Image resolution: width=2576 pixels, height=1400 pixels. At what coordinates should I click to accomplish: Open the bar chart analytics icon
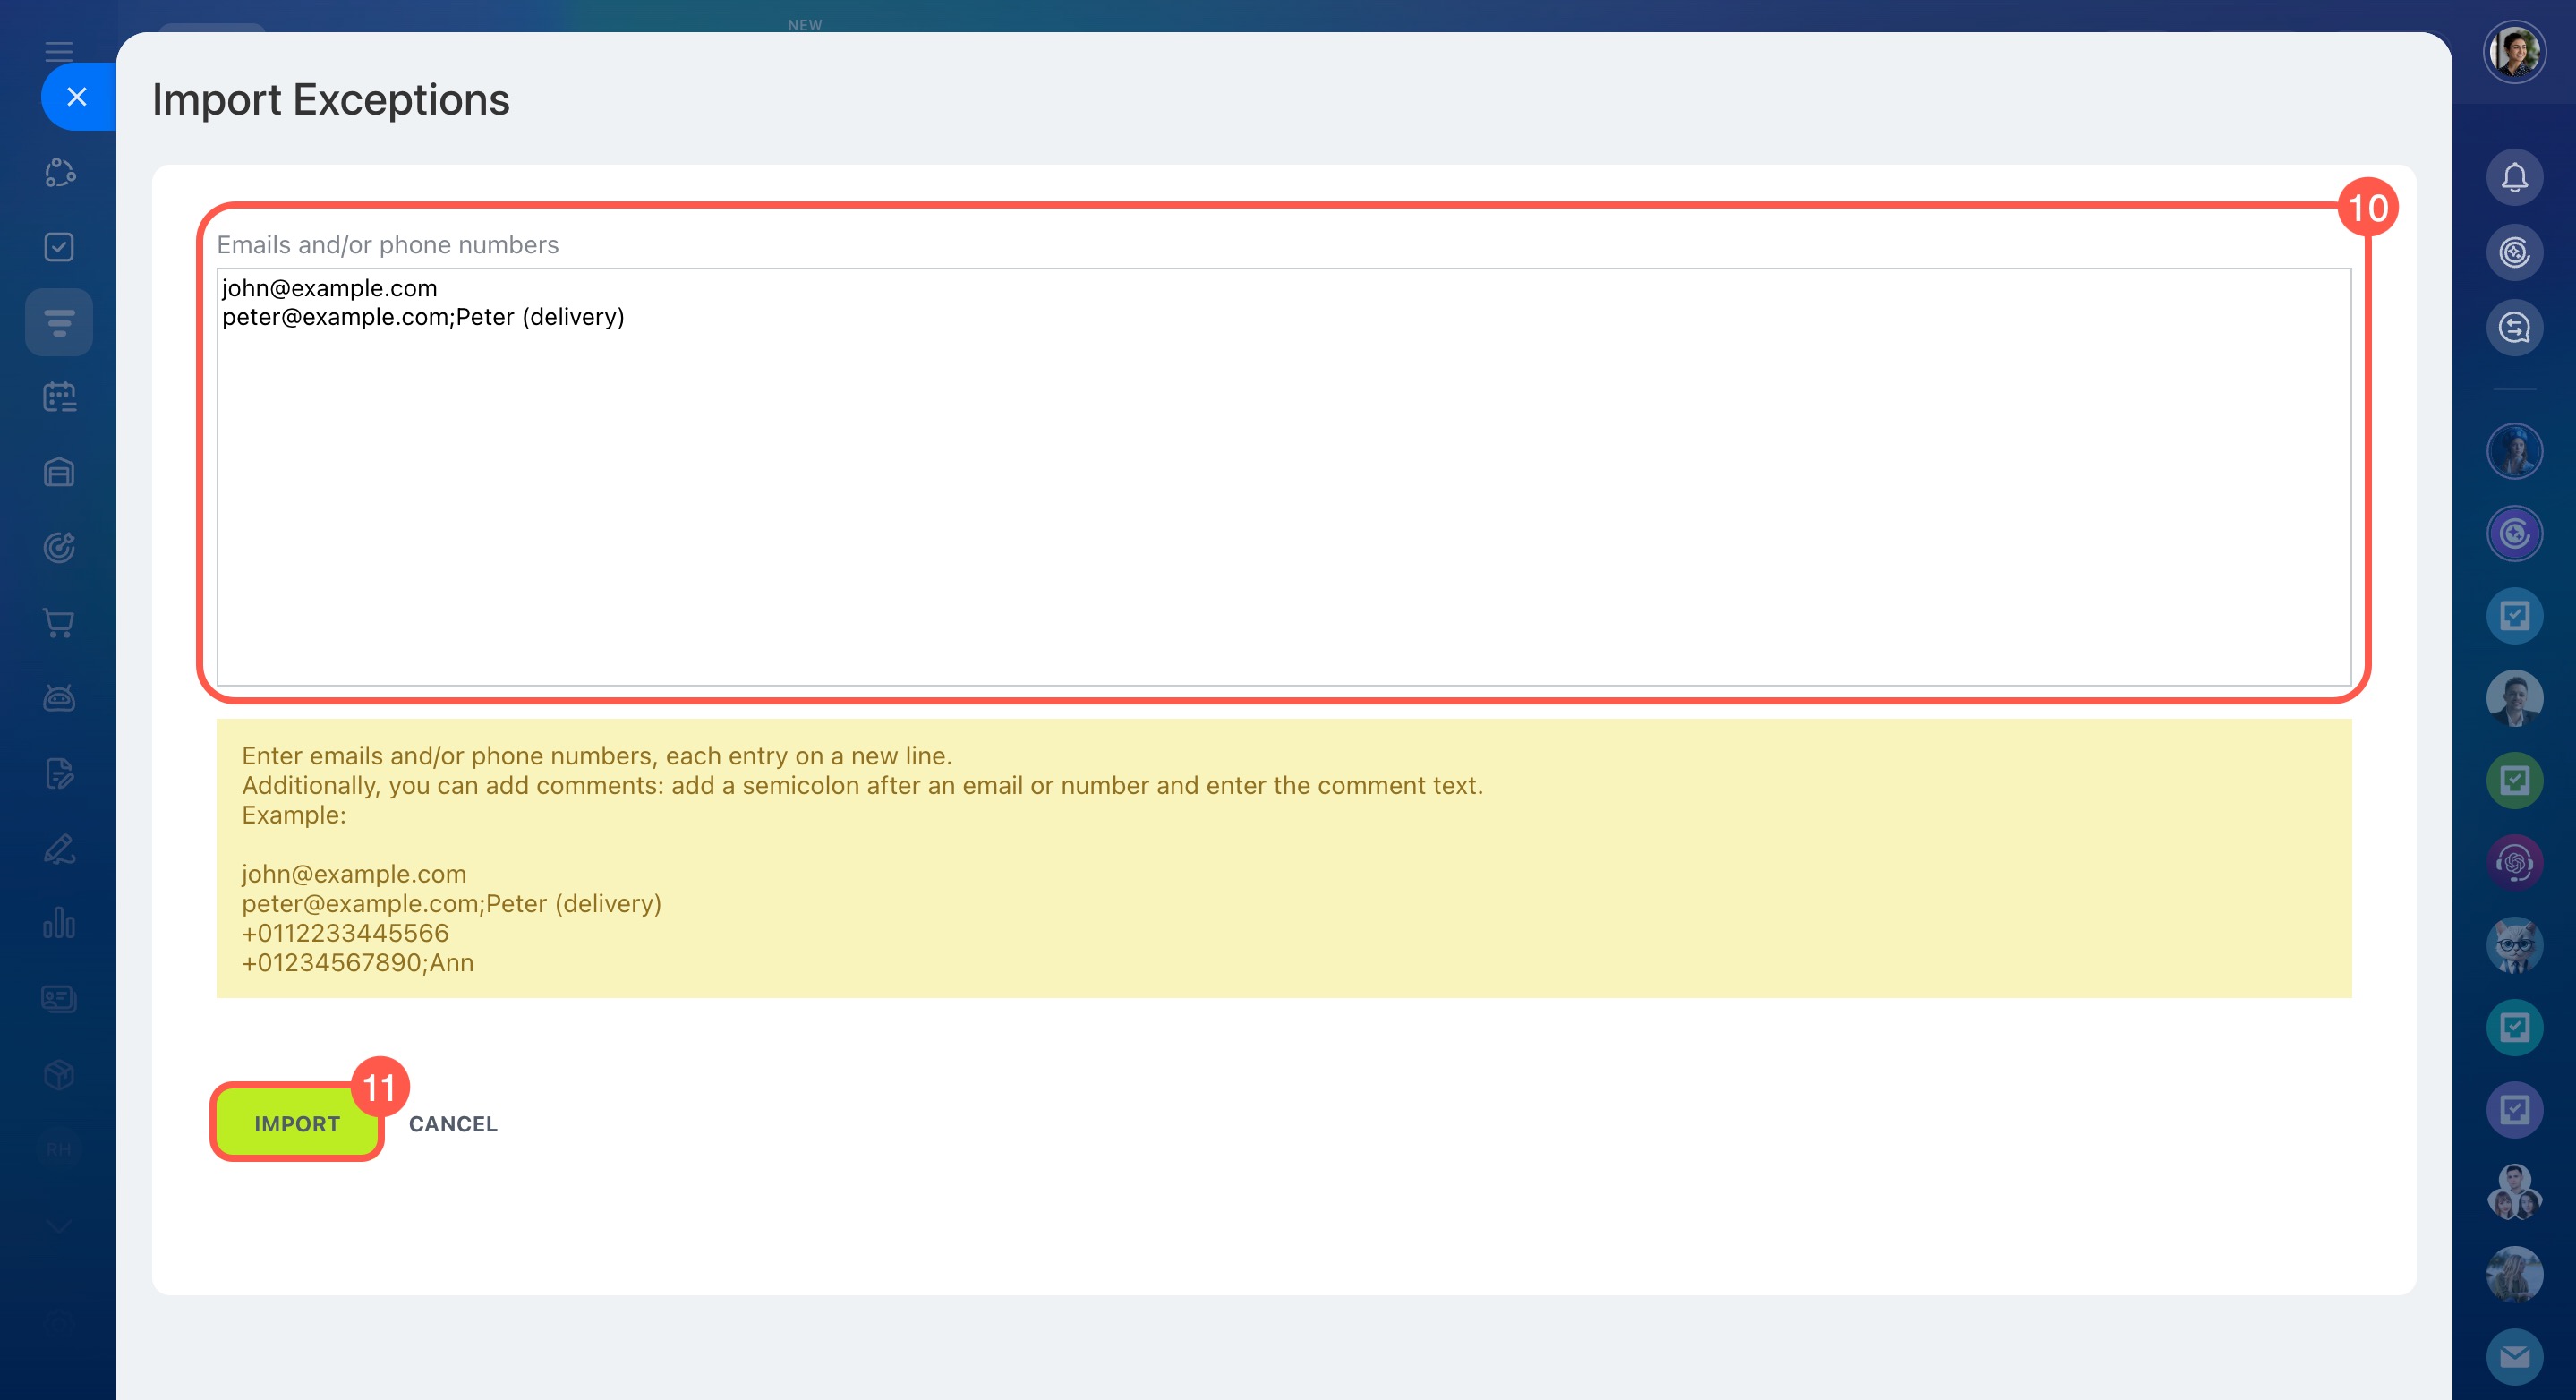[59, 923]
